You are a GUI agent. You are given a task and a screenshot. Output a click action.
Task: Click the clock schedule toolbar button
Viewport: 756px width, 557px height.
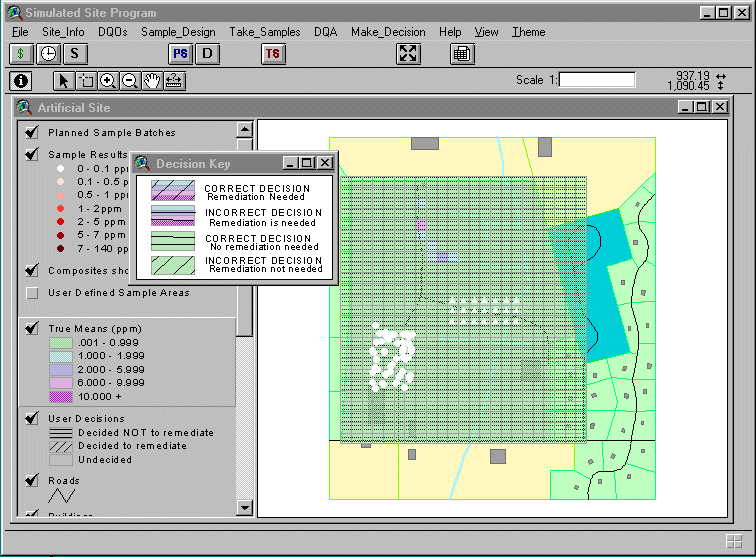point(48,54)
